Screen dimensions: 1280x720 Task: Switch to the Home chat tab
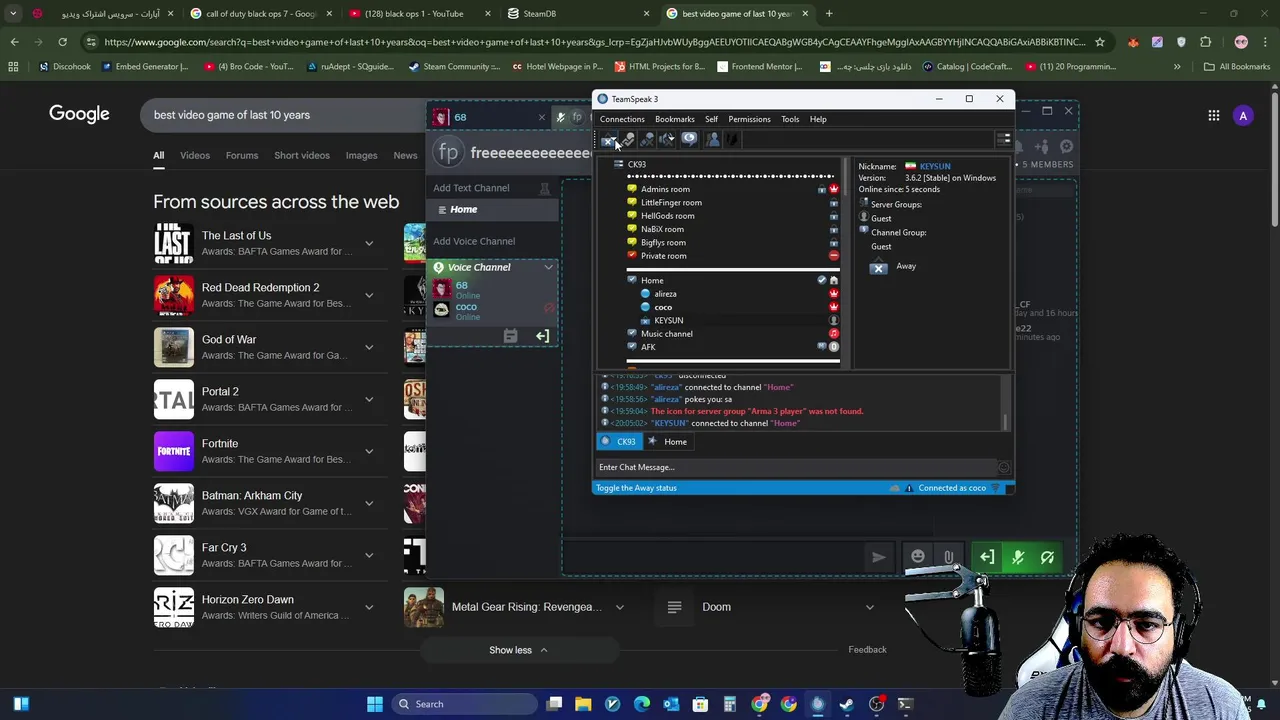pyautogui.click(x=668, y=441)
